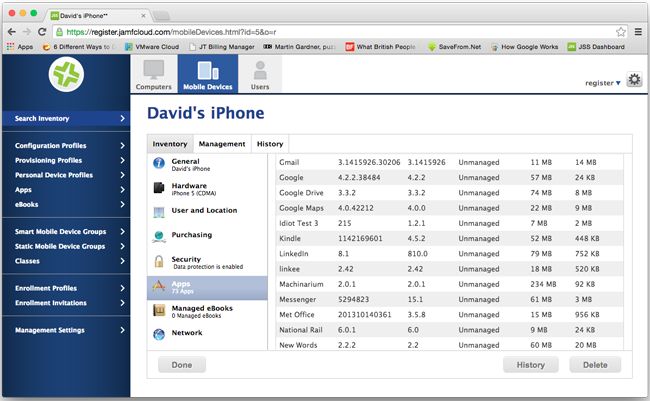Open Enrollment Invitations sidebar item

coord(66,303)
